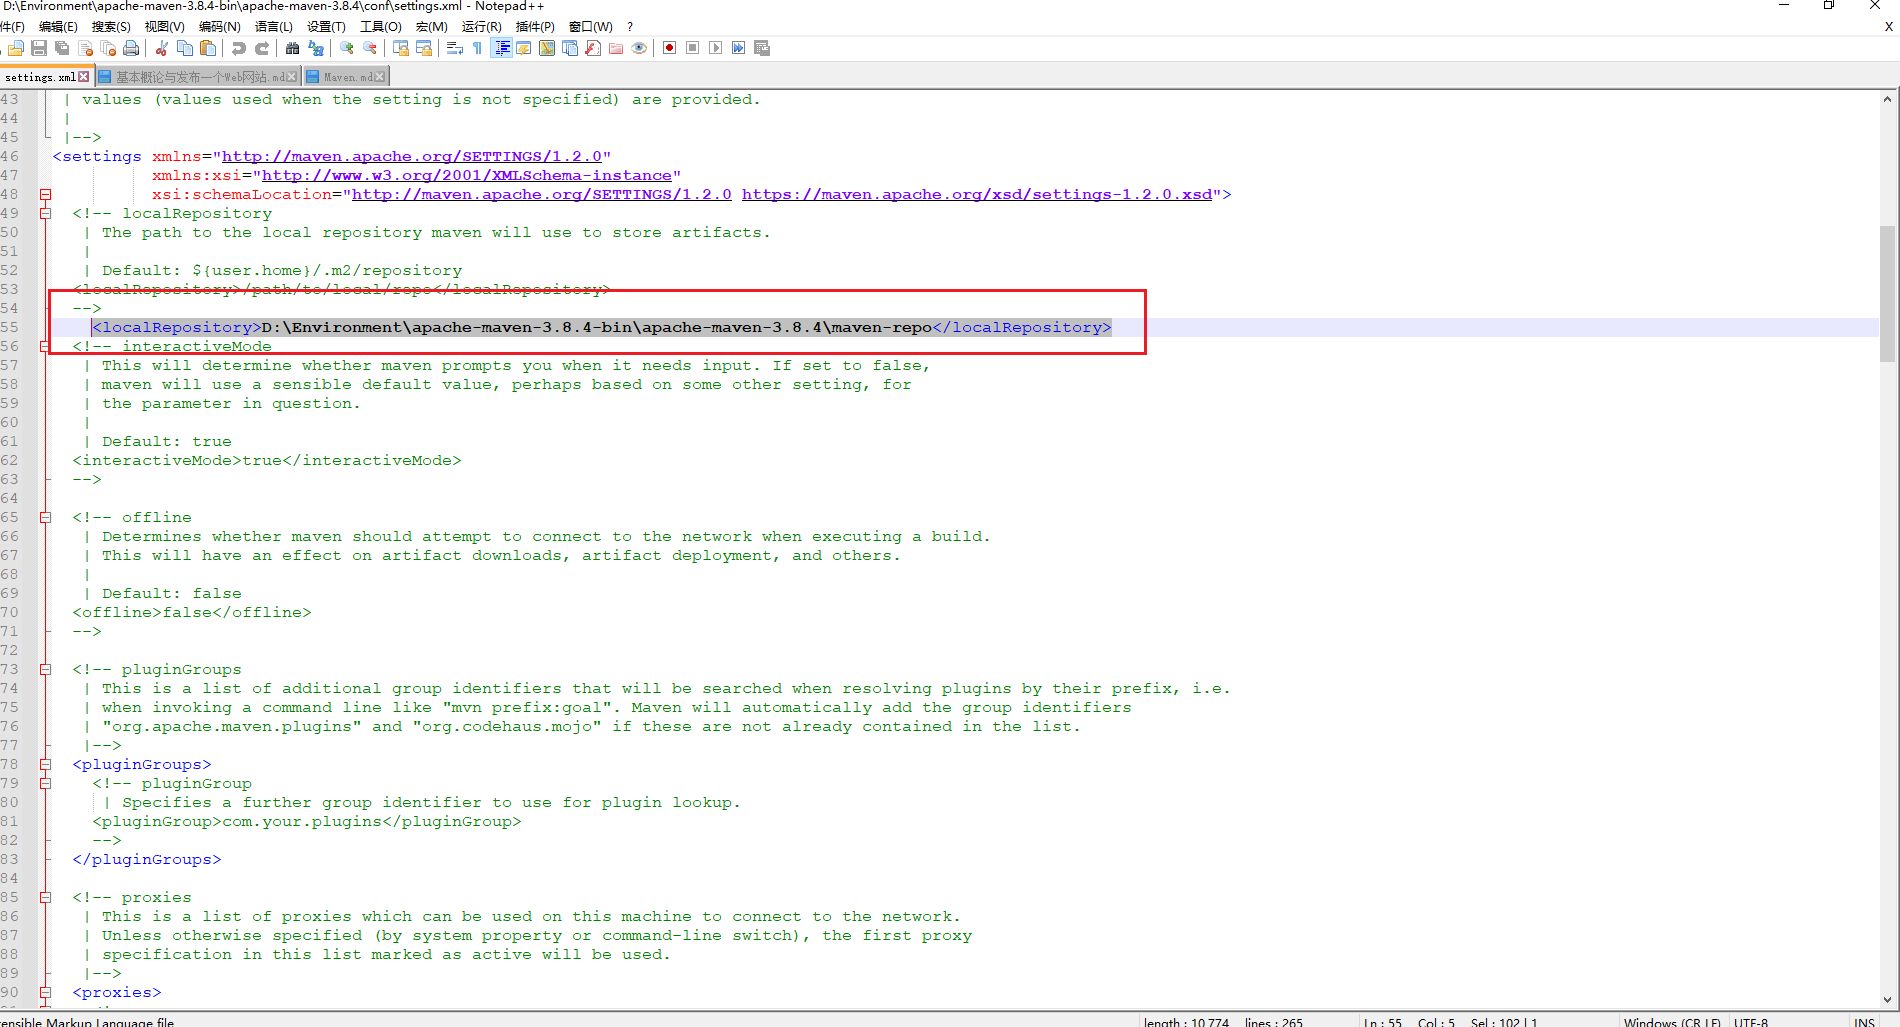Open the 编码(N) menu

[x=219, y=27]
